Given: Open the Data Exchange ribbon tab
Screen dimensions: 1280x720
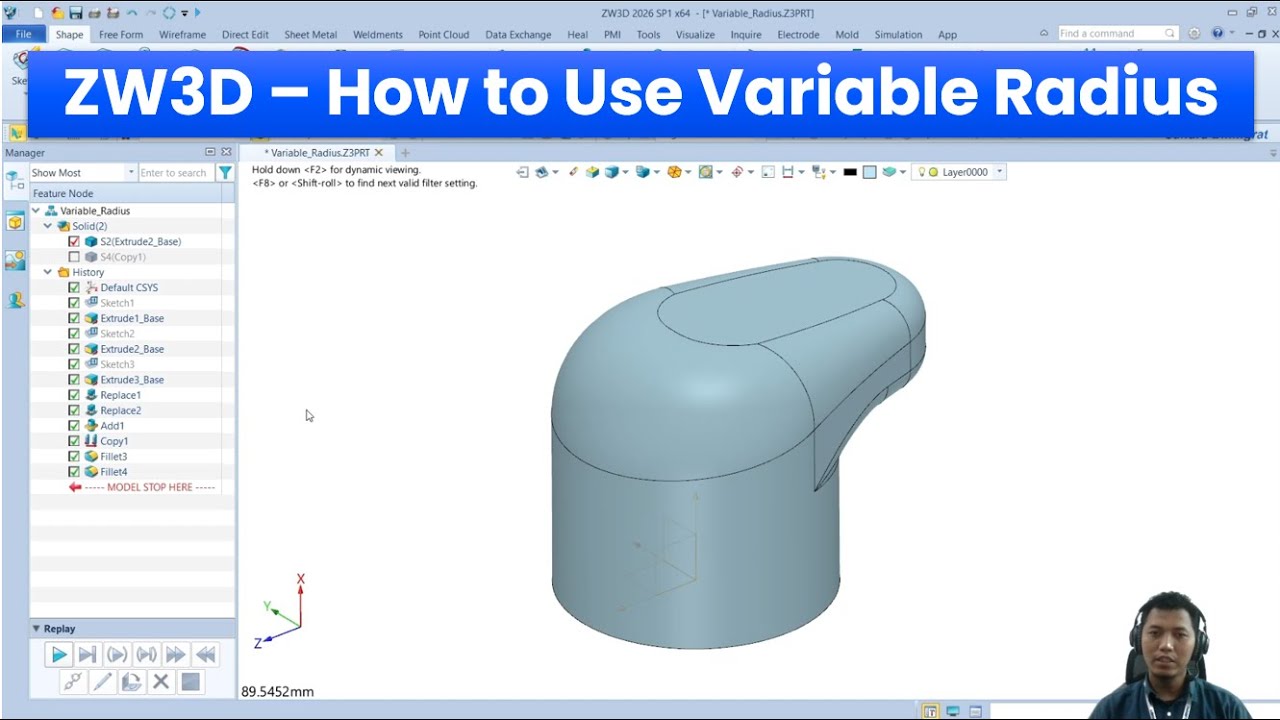Looking at the screenshot, I should tap(518, 34).
